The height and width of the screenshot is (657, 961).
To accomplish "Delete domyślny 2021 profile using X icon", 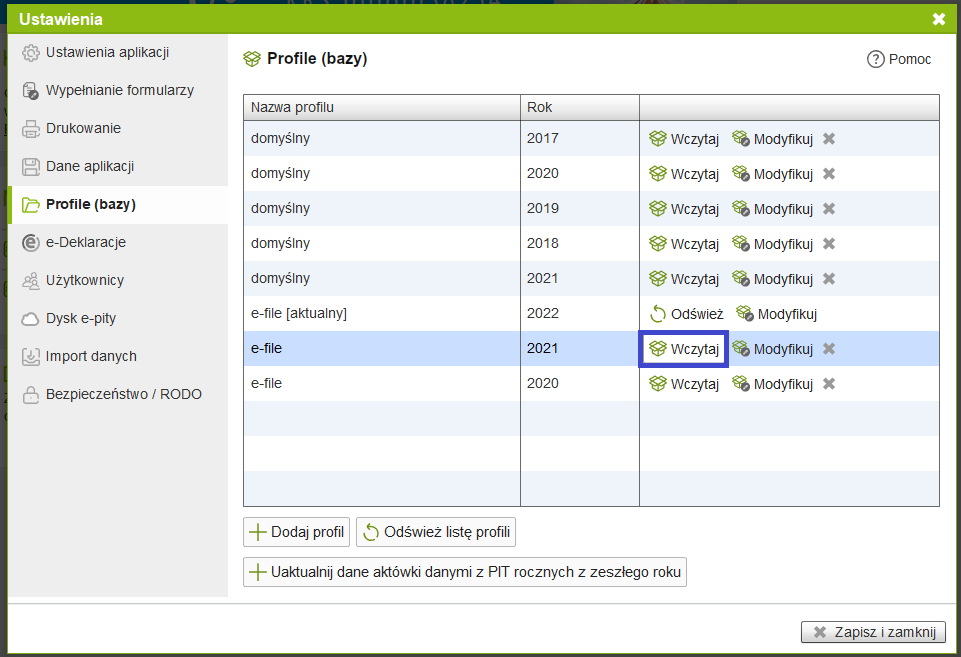I will point(828,279).
